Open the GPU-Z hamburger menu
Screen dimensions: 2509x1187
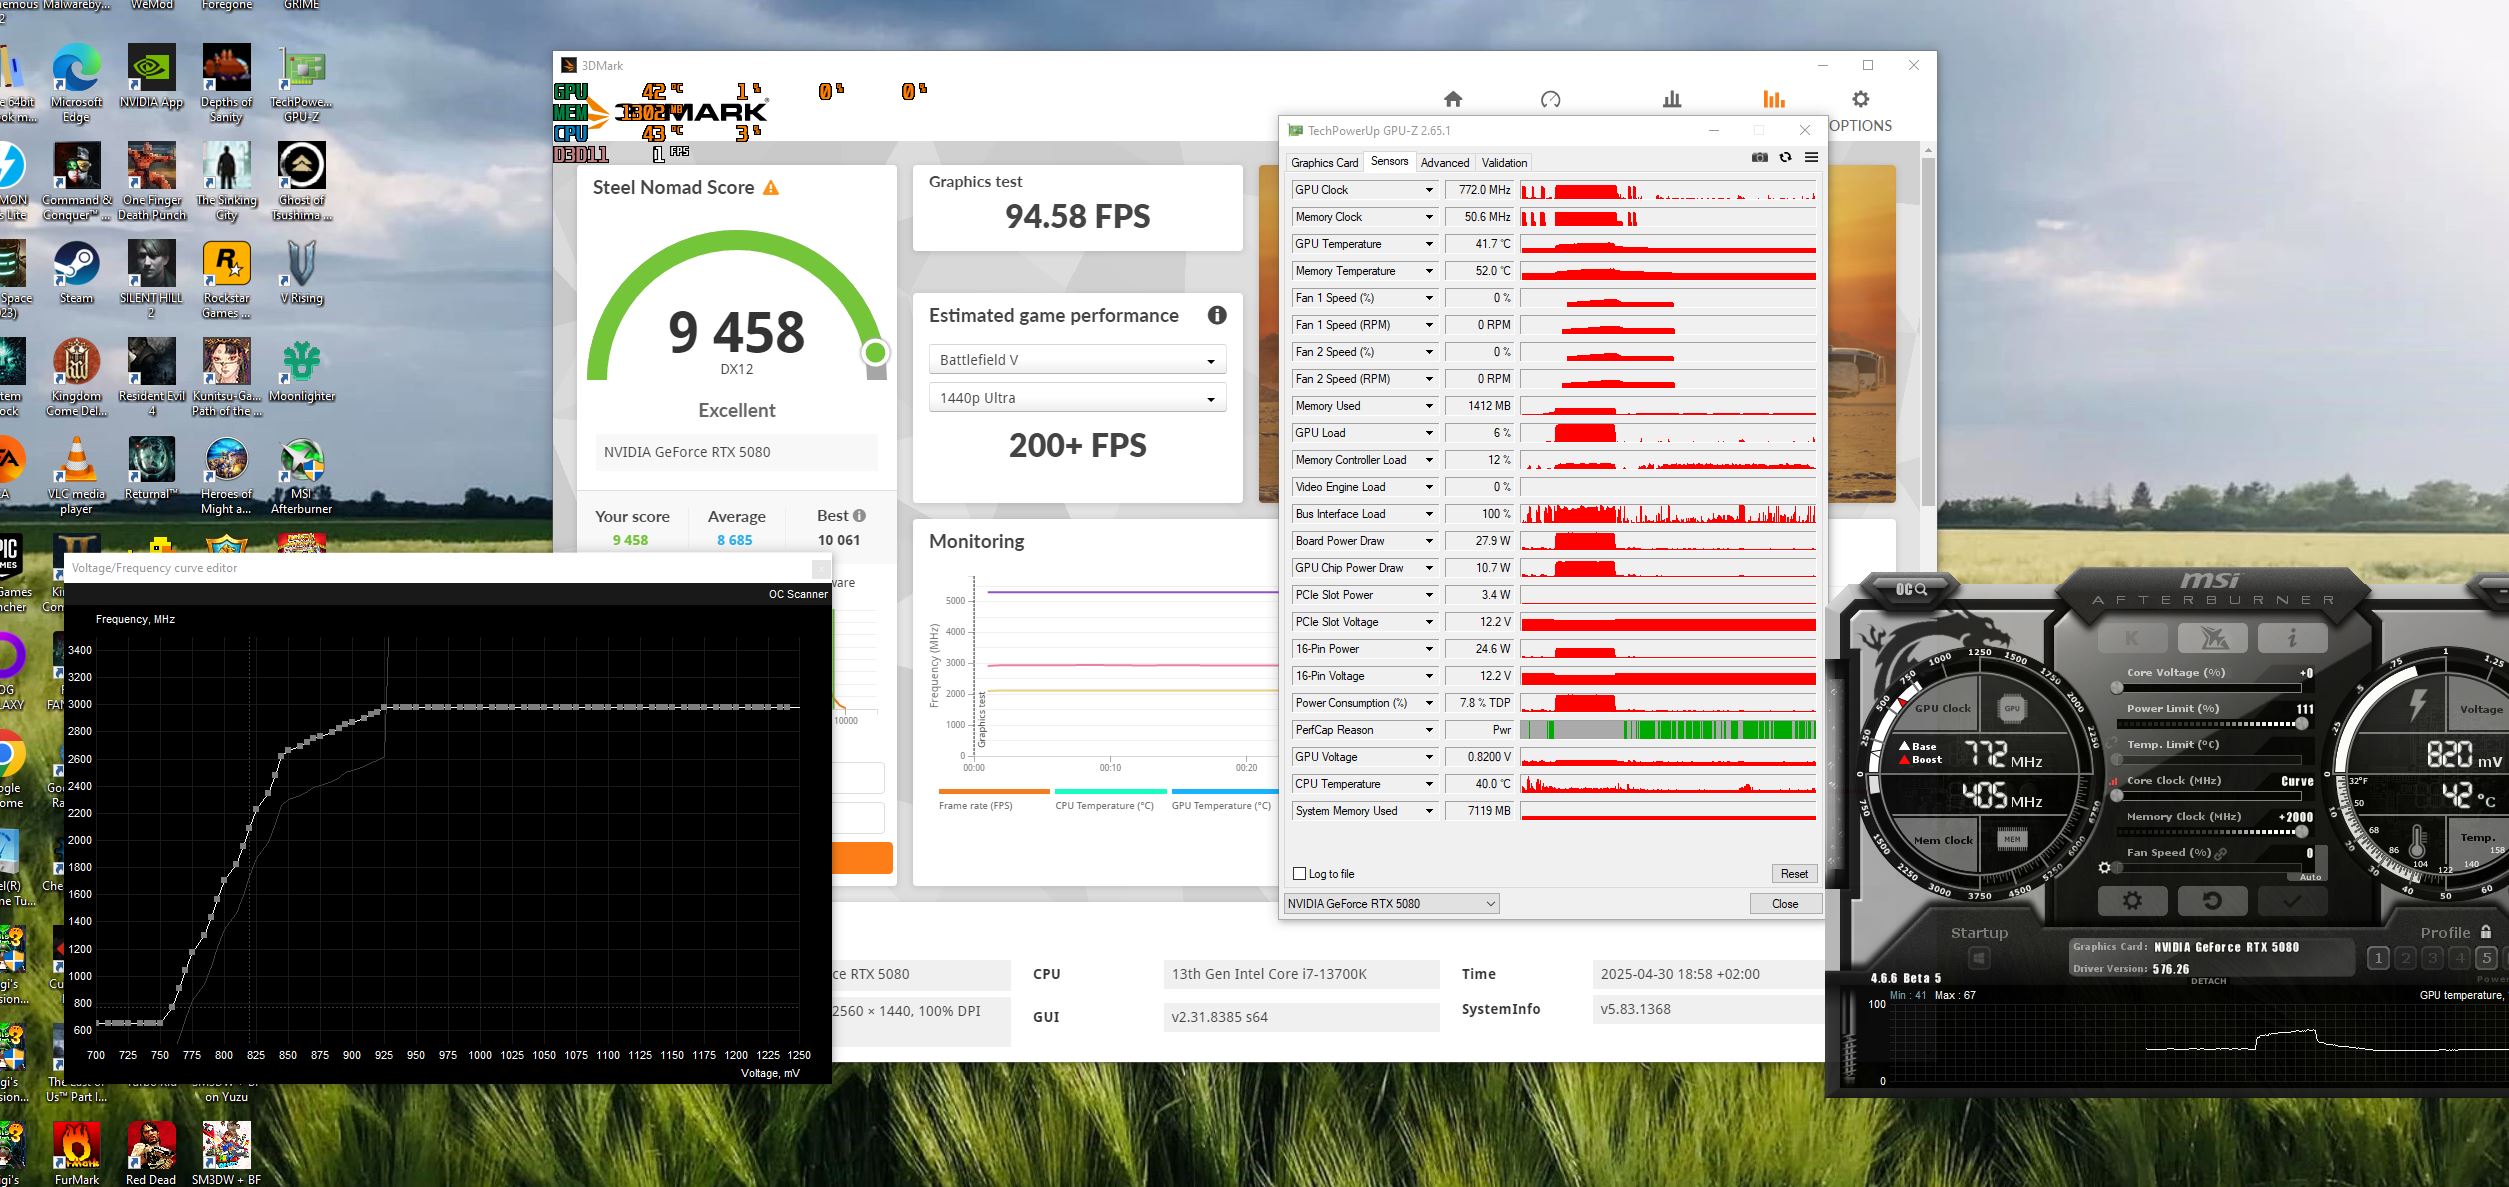(1811, 158)
